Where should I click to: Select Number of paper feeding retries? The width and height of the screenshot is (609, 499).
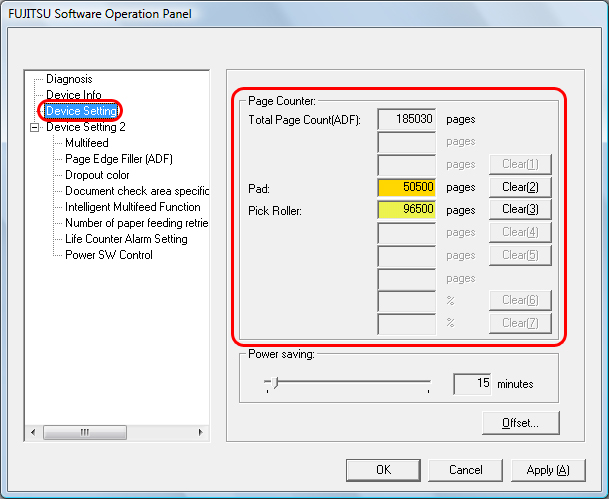[137, 223]
